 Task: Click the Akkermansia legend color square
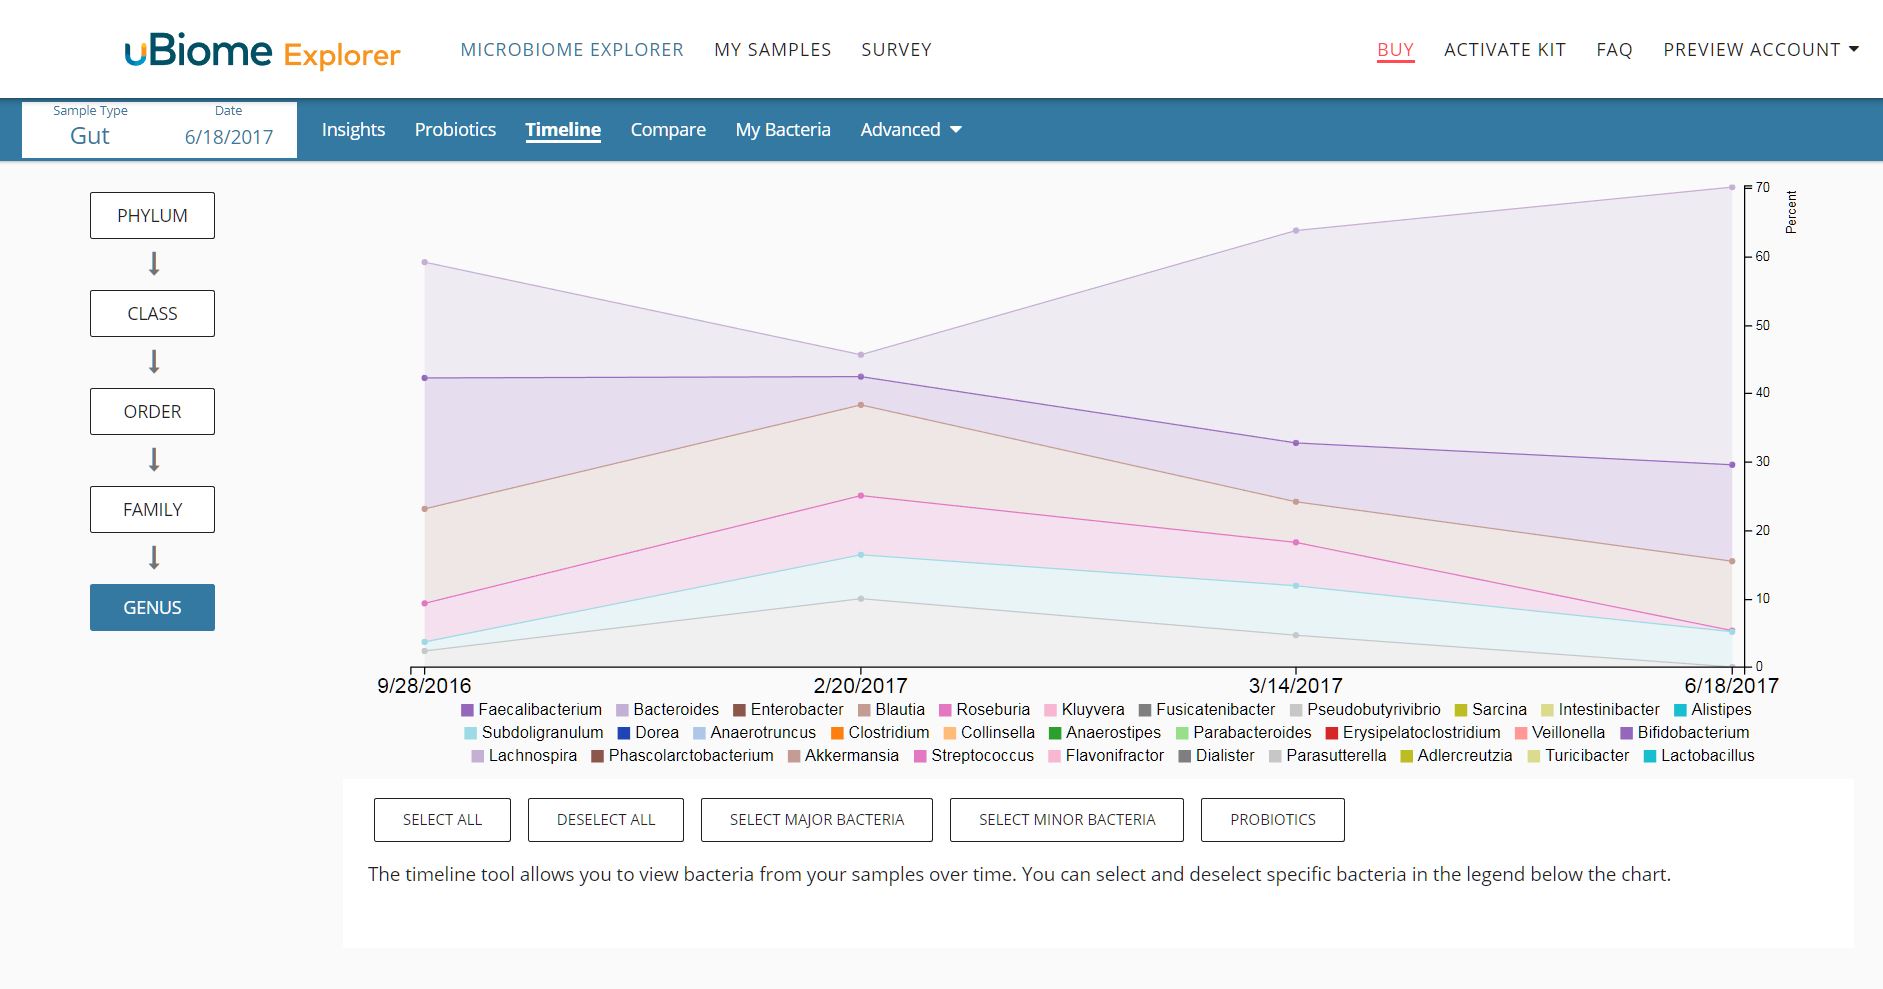[x=794, y=756]
